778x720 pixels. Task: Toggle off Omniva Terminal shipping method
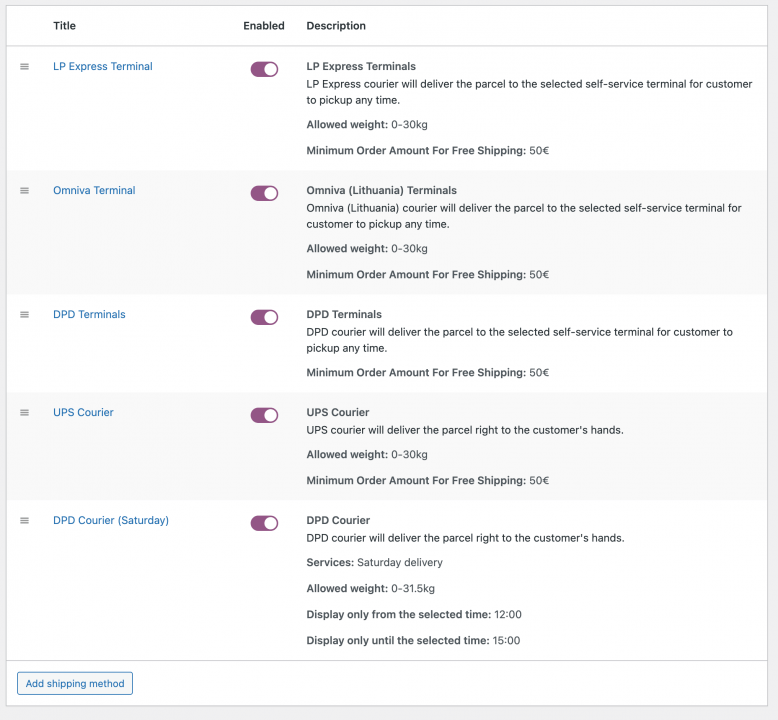264,193
